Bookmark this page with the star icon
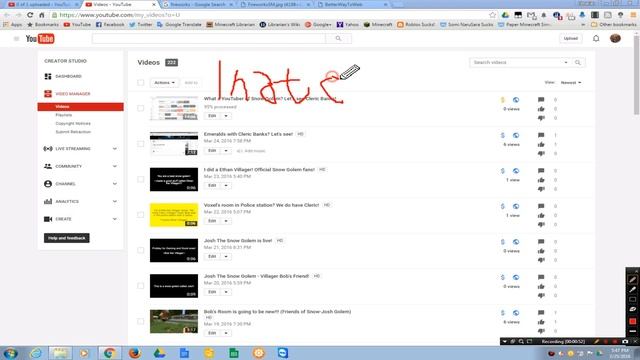The image size is (640, 360). (x=493, y=15)
